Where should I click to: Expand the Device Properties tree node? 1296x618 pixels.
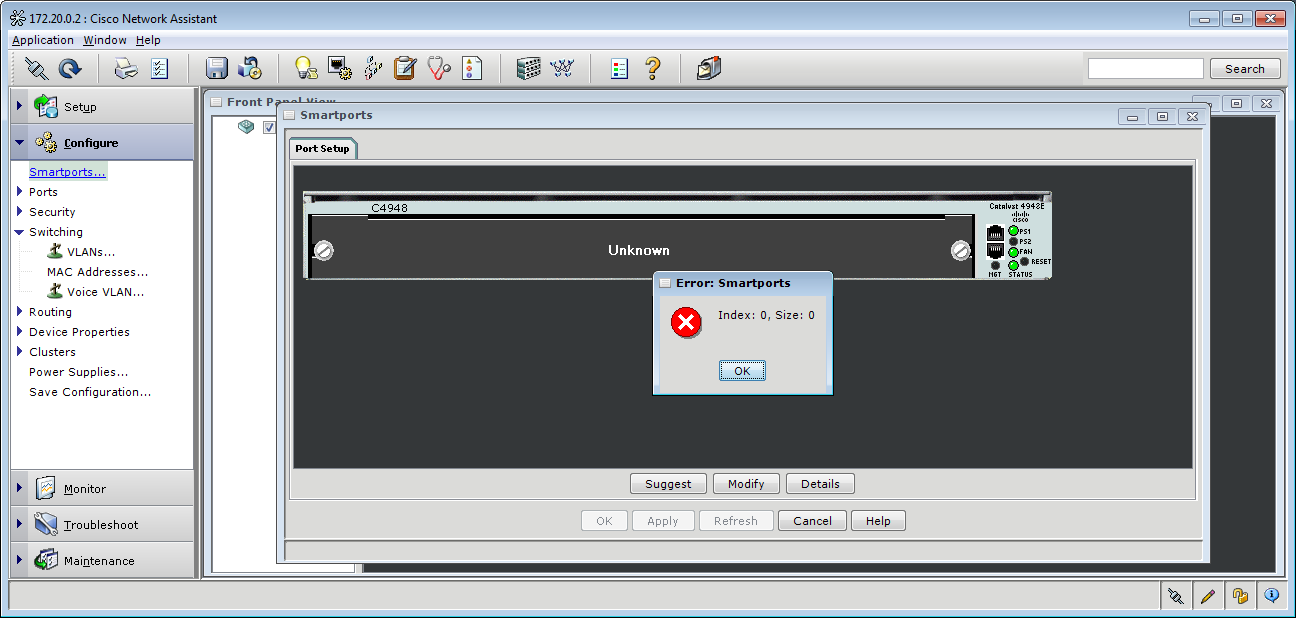point(19,331)
